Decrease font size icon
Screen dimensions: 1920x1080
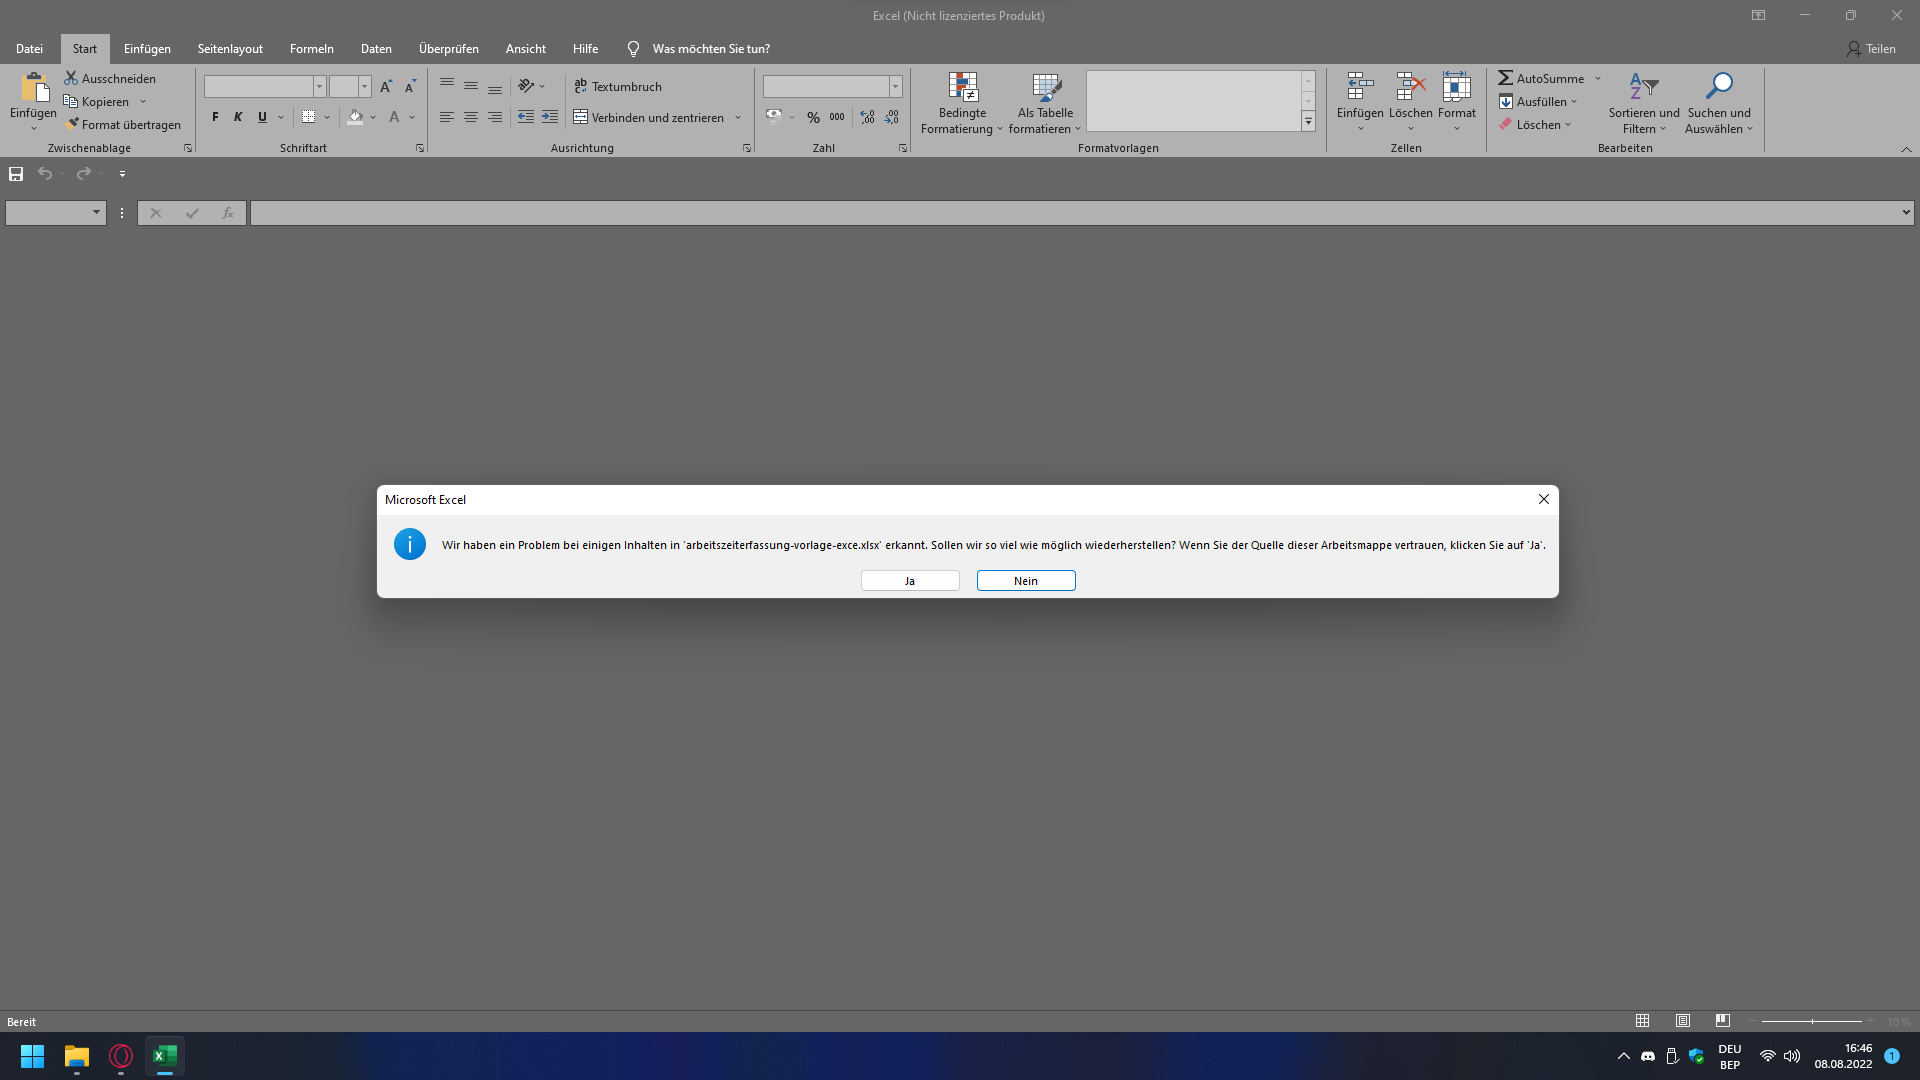tap(410, 87)
